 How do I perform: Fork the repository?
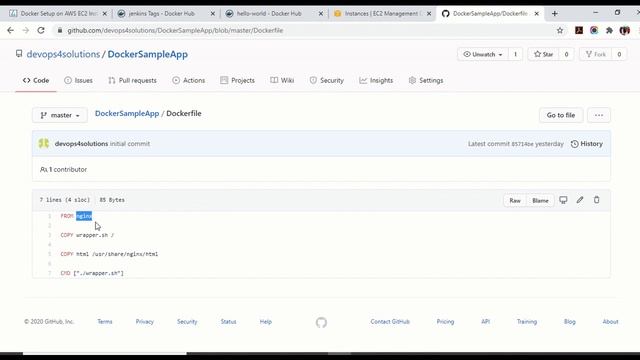pos(596,54)
